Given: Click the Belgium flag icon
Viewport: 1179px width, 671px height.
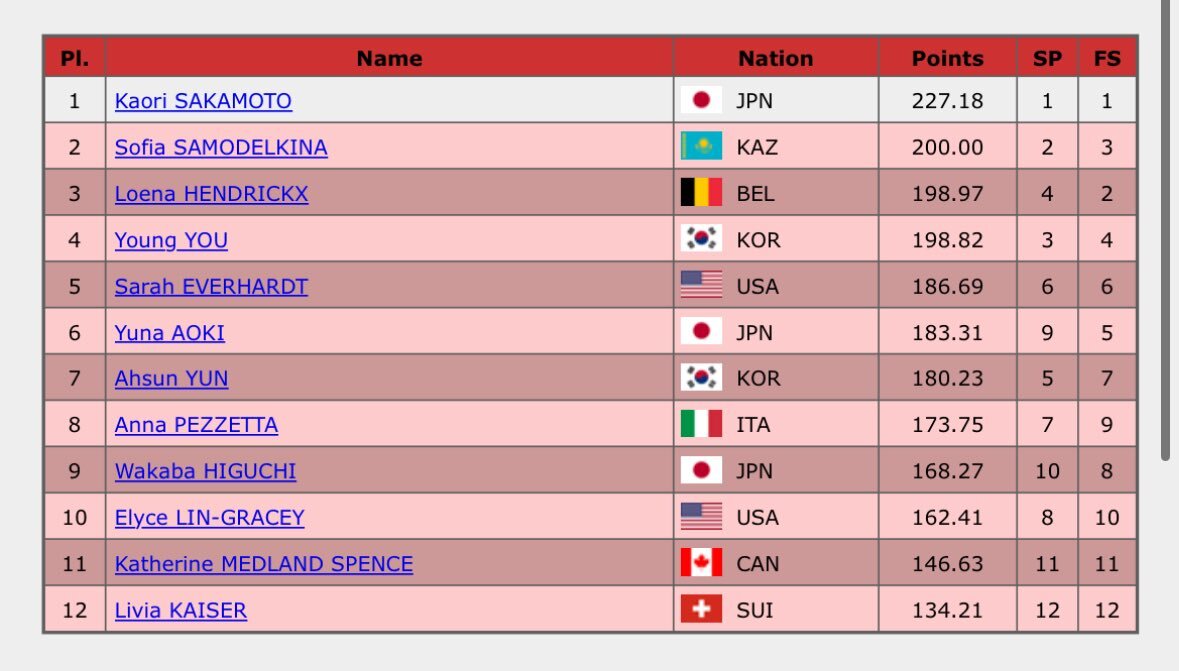Looking at the screenshot, I should pyautogui.click(x=701, y=194).
